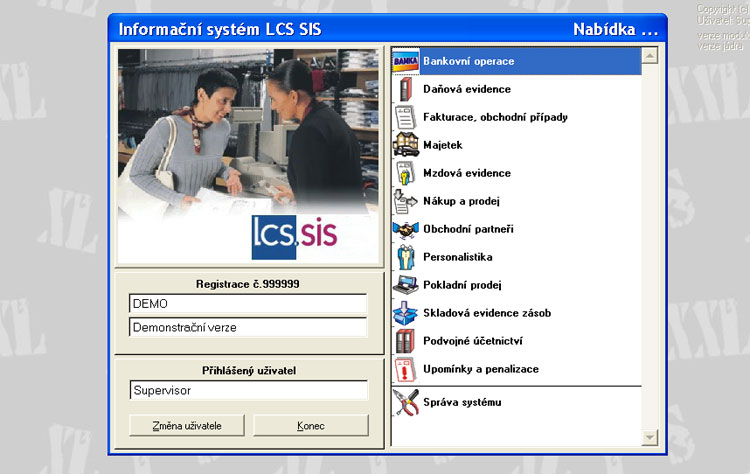Click the module list scroll down arrow
Image resolution: width=750 pixels, height=474 pixels.
pos(650,437)
